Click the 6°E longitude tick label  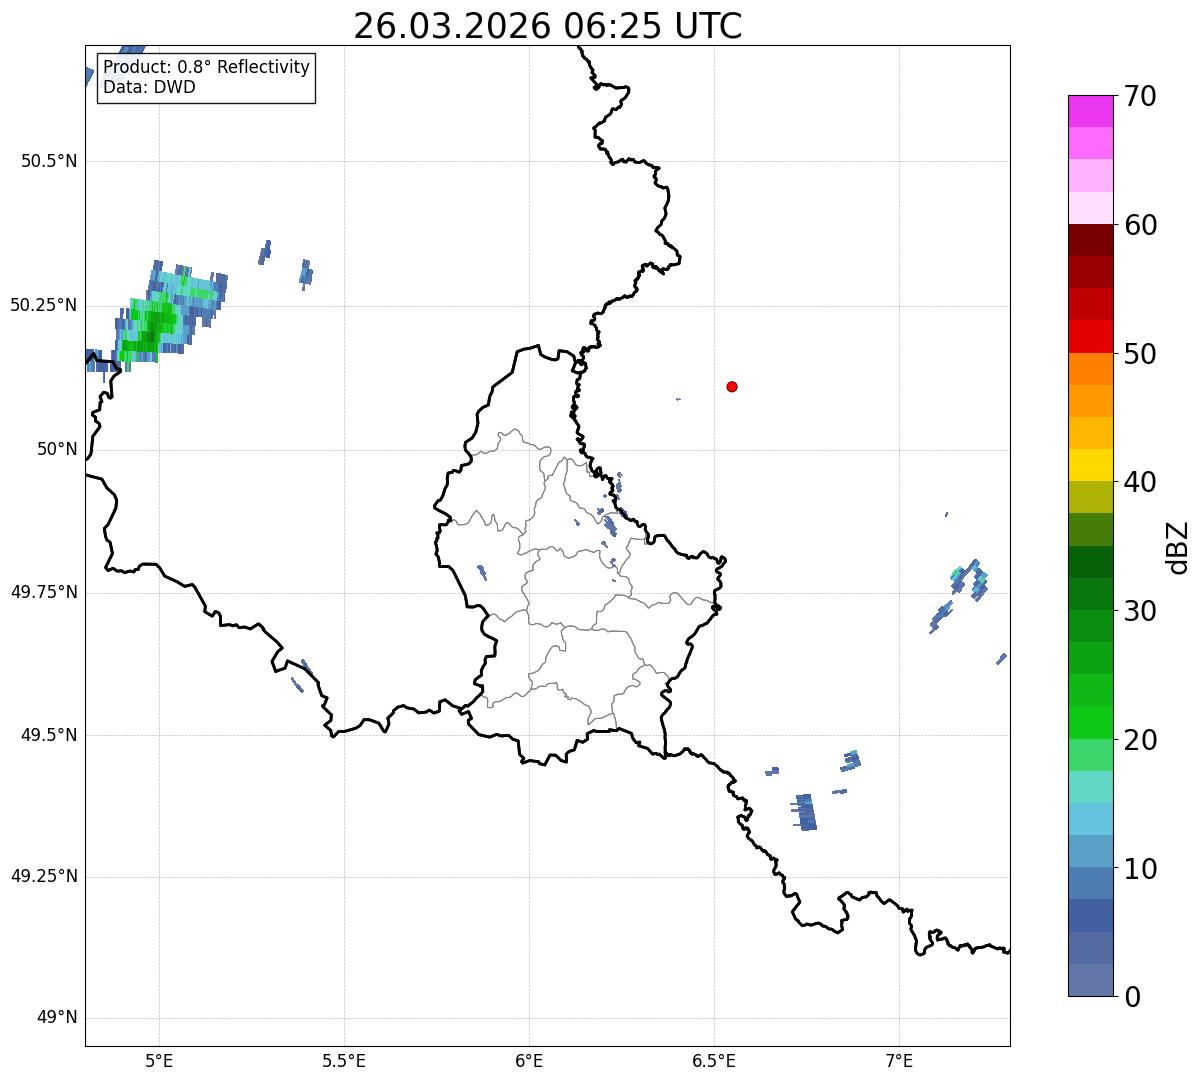click(530, 1061)
